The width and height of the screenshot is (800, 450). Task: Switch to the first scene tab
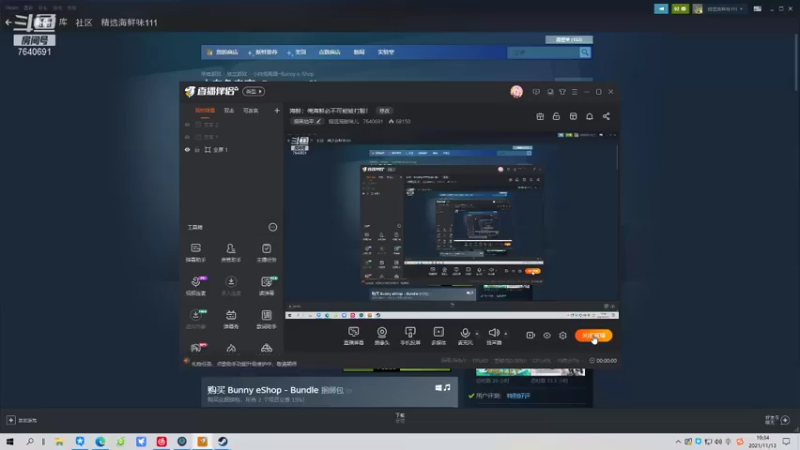click(x=205, y=111)
